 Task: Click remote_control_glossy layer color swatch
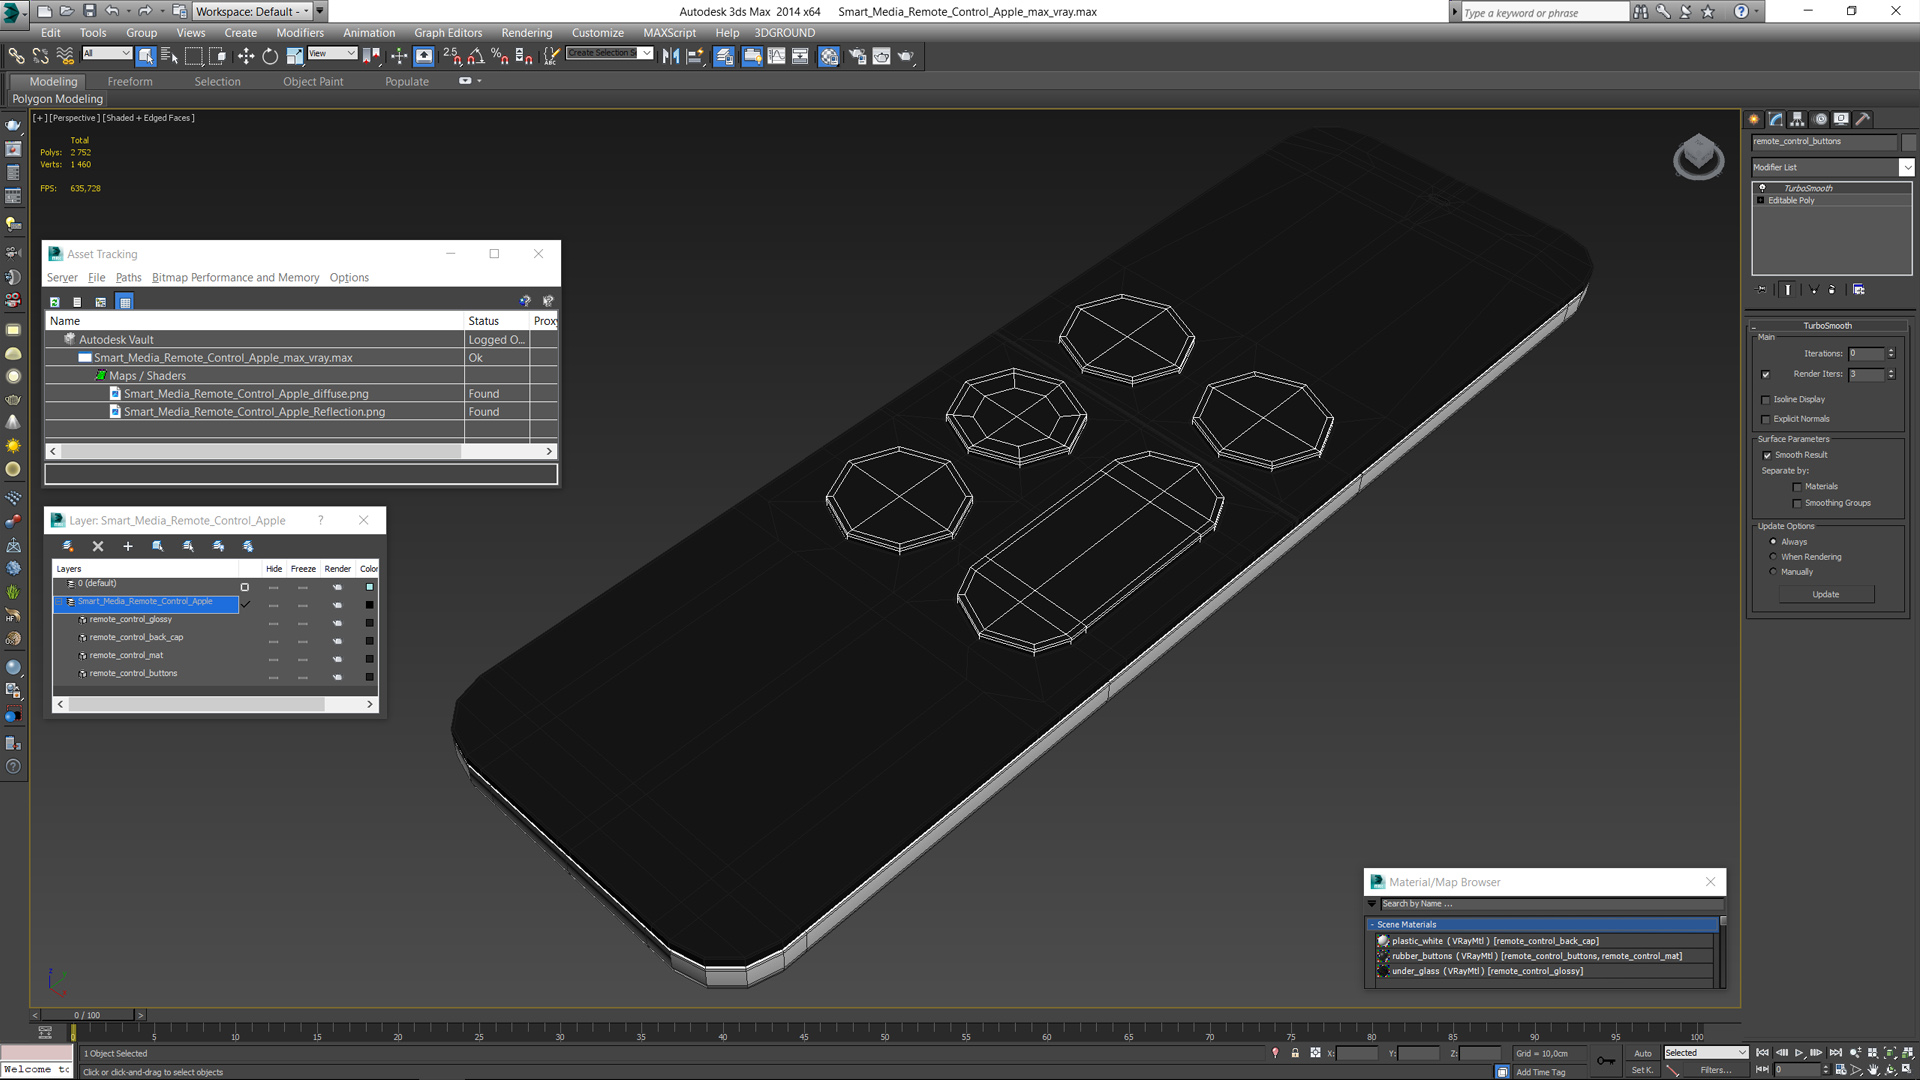[369, 623]
